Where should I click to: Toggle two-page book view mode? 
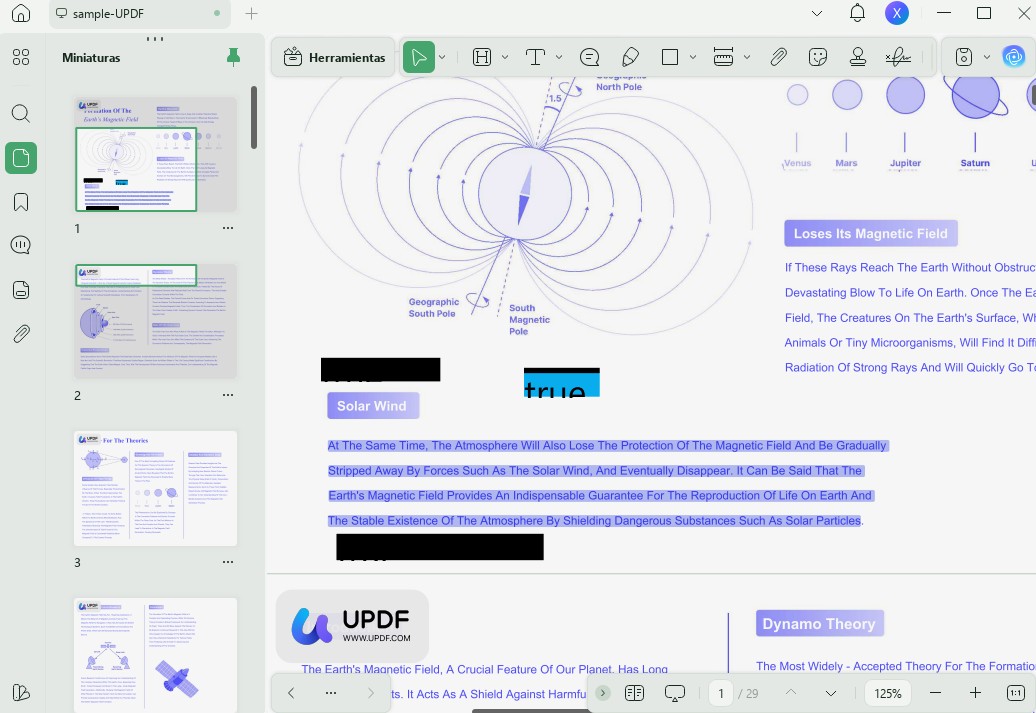pyautogui.click(x=634, y=692)
